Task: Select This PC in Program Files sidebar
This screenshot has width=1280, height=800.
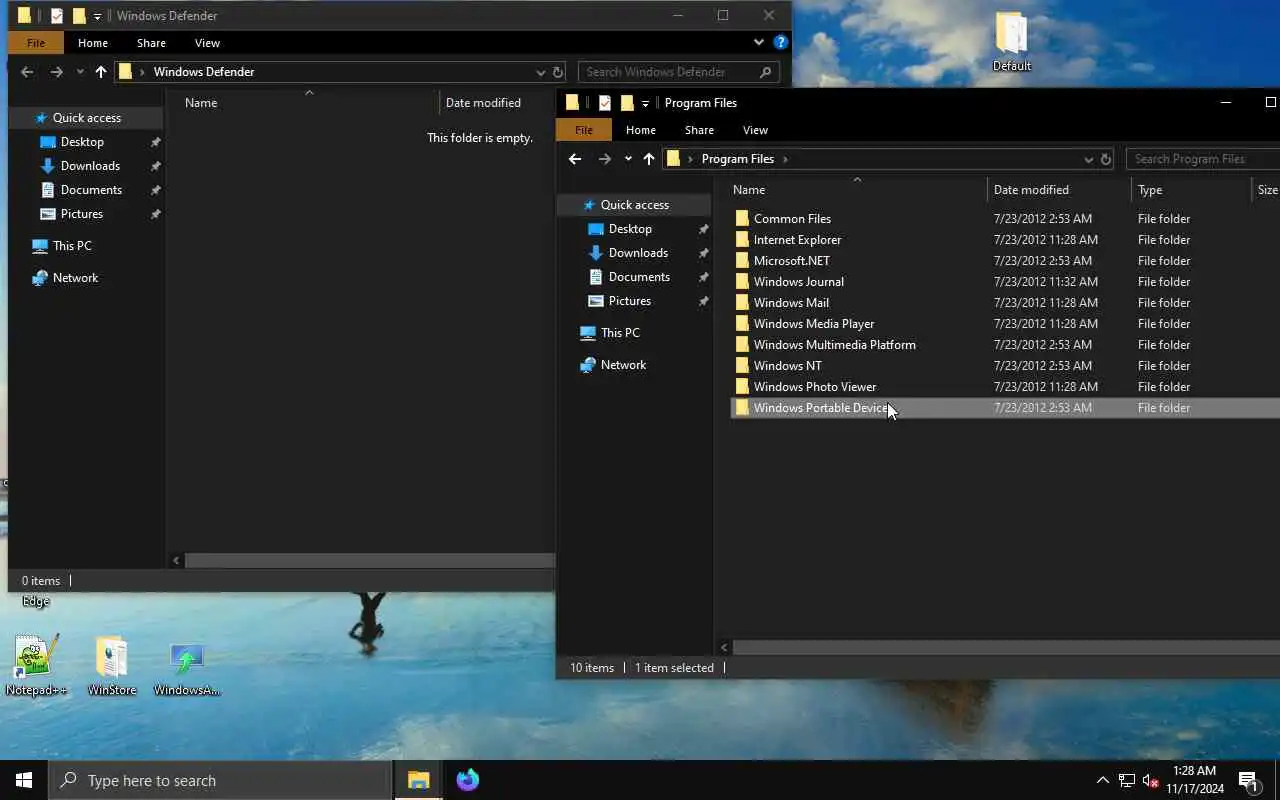Action: 620,333
